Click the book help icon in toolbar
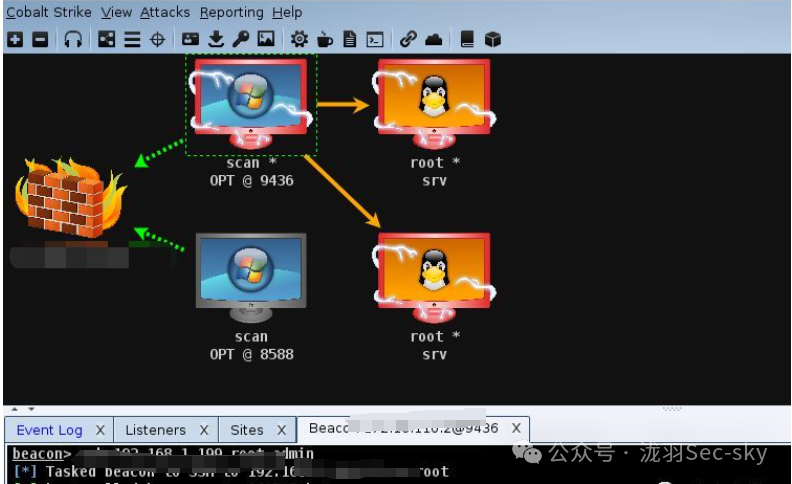The width and height of the screenshot is (792, 484). pyautogui.click(x=467, y=39)
